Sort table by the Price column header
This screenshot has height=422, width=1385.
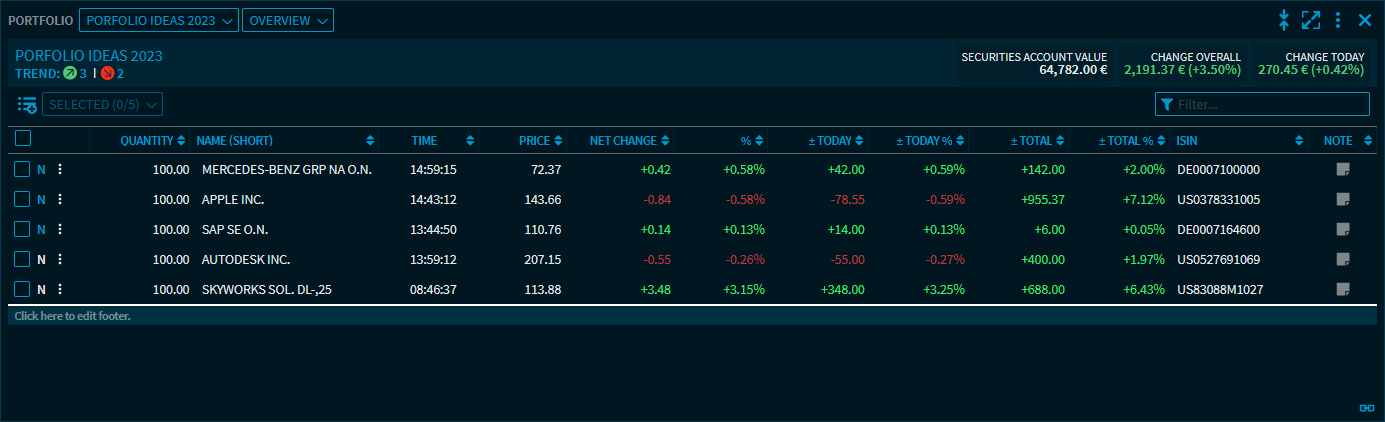(535, 141)
